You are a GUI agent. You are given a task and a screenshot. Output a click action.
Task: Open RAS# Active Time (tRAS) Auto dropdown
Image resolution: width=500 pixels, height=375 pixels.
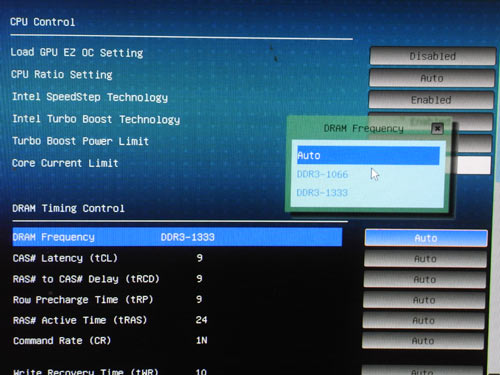click(423, 320)
